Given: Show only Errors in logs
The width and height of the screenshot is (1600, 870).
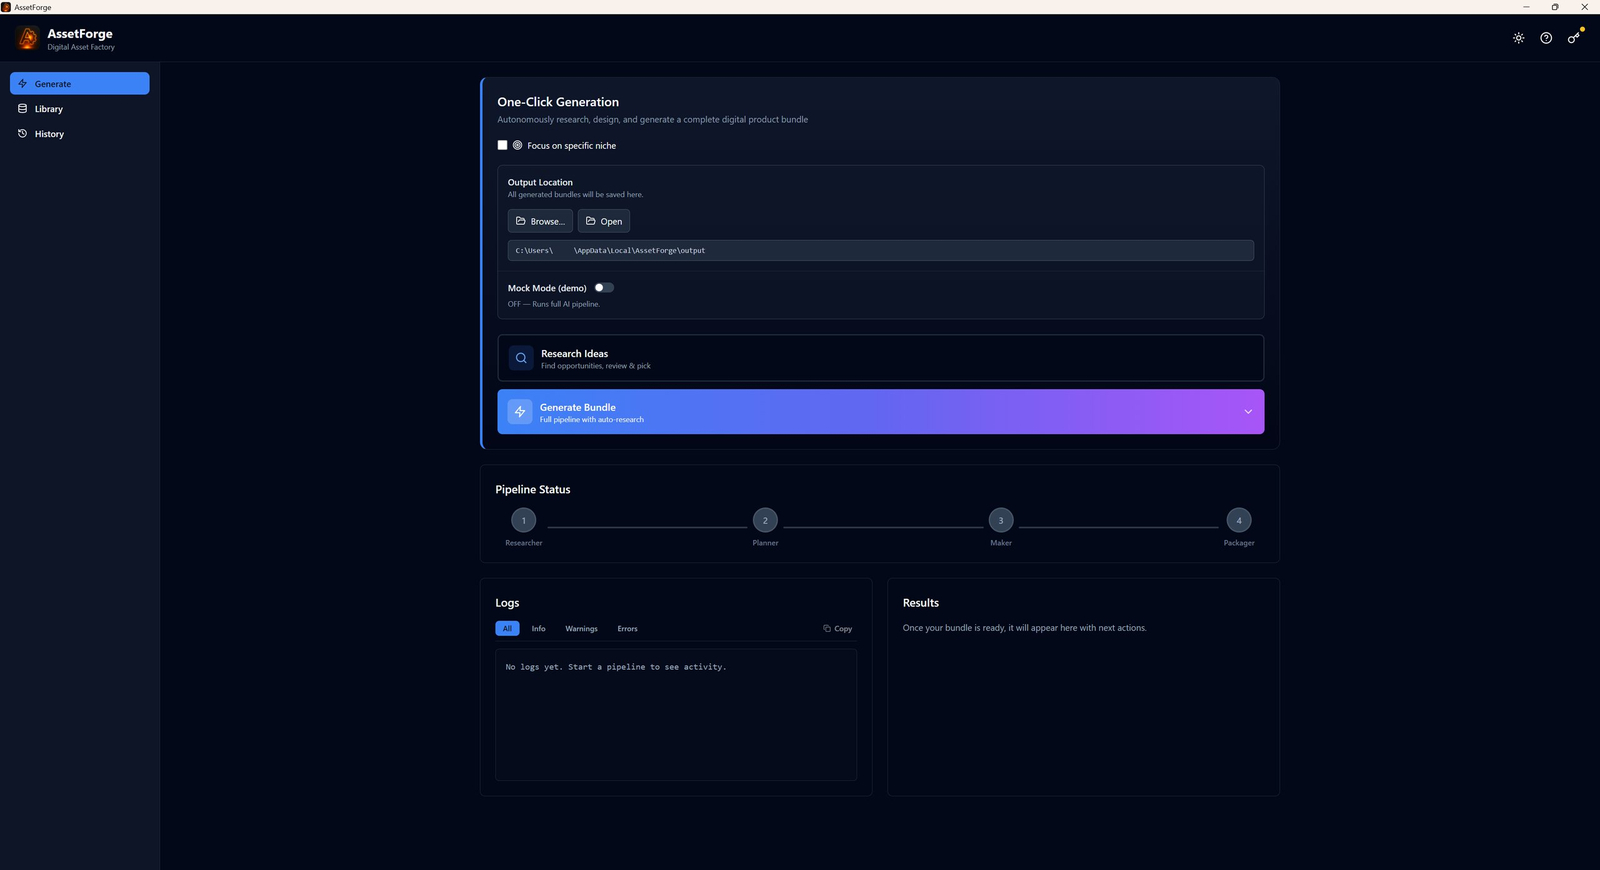Looking at the screenshot, I should pyautogui.click(x=627, y=629).
